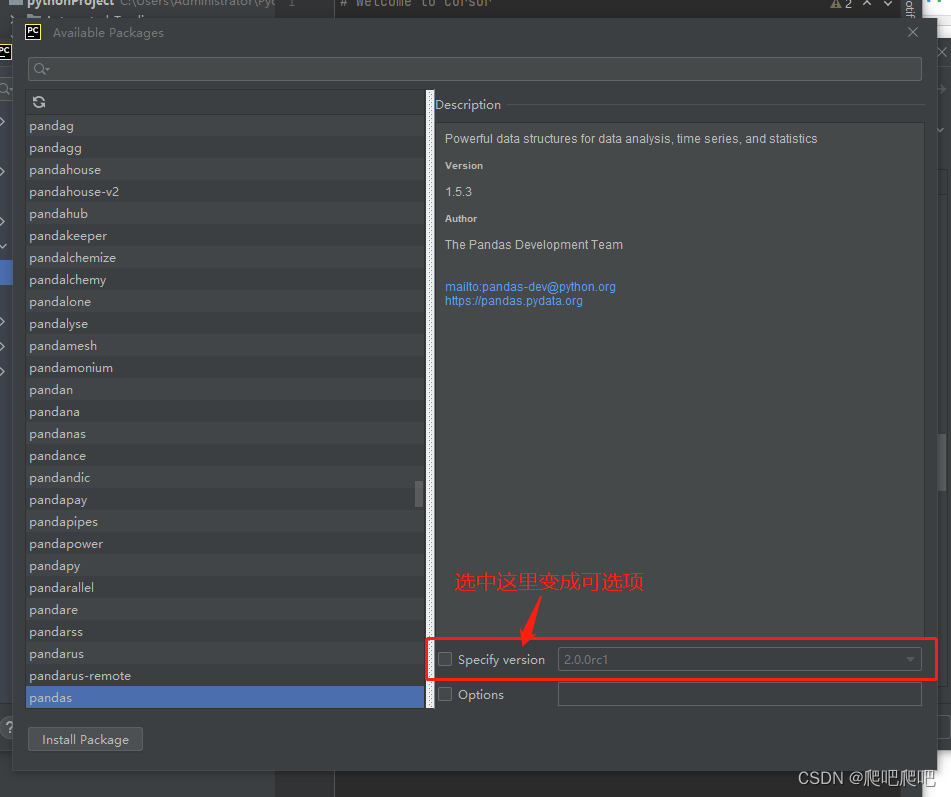951x797 pixels.
Task: Select the pandahub package
Action: click(x=225, y=214)
